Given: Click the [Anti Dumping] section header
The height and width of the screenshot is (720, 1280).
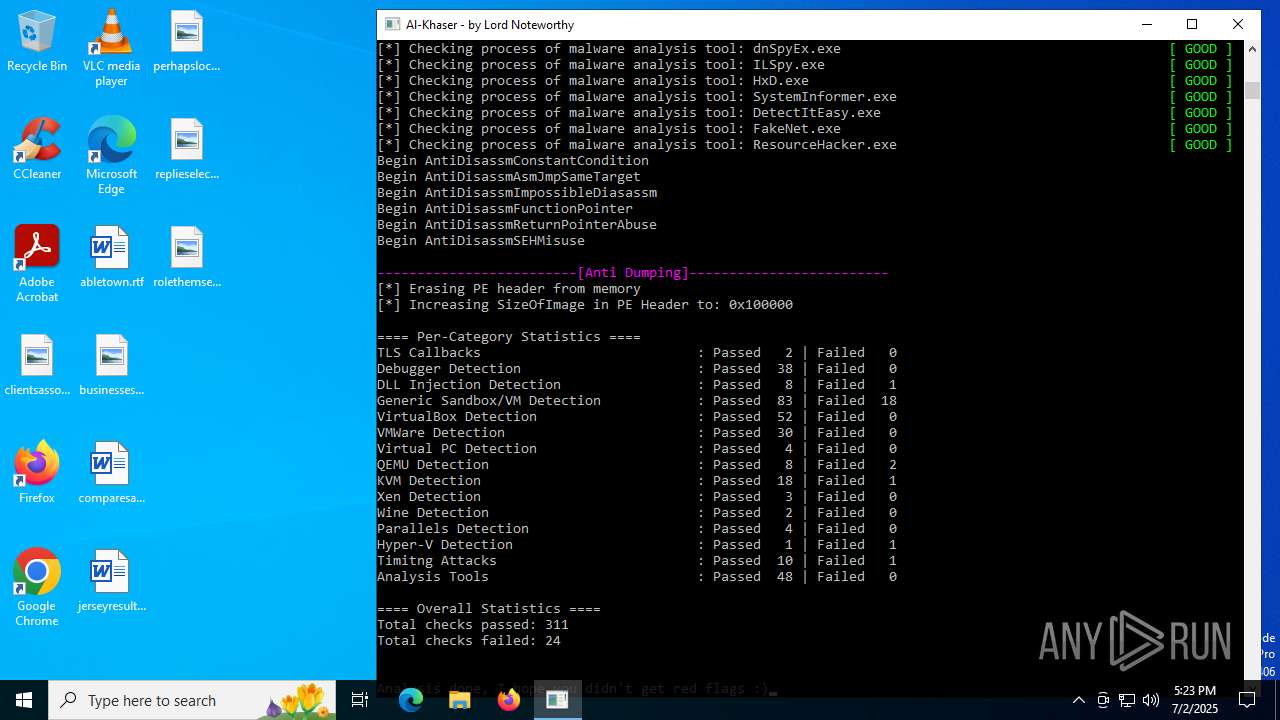Looking at the screenshot, I should (633, 273).
